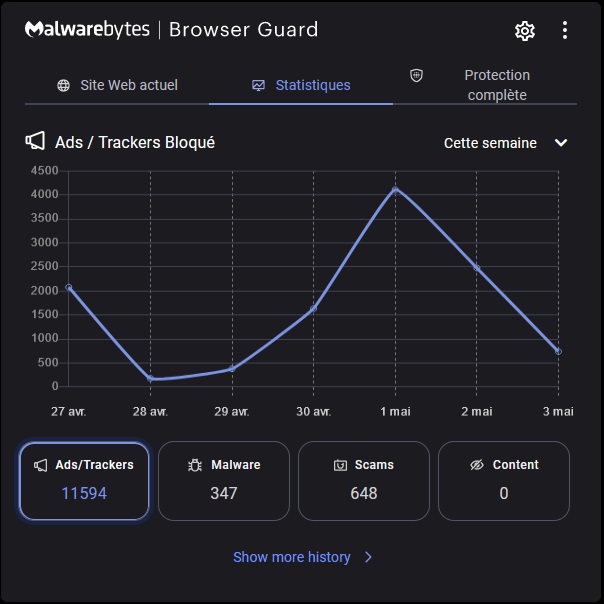Open settings with the gear icon

(x=525, y=31)
